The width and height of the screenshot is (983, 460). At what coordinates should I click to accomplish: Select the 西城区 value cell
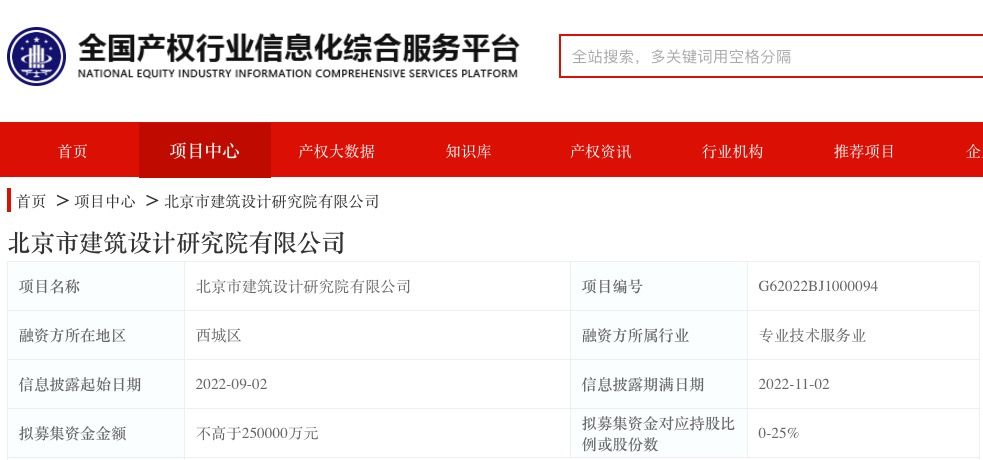pos(377,335)
